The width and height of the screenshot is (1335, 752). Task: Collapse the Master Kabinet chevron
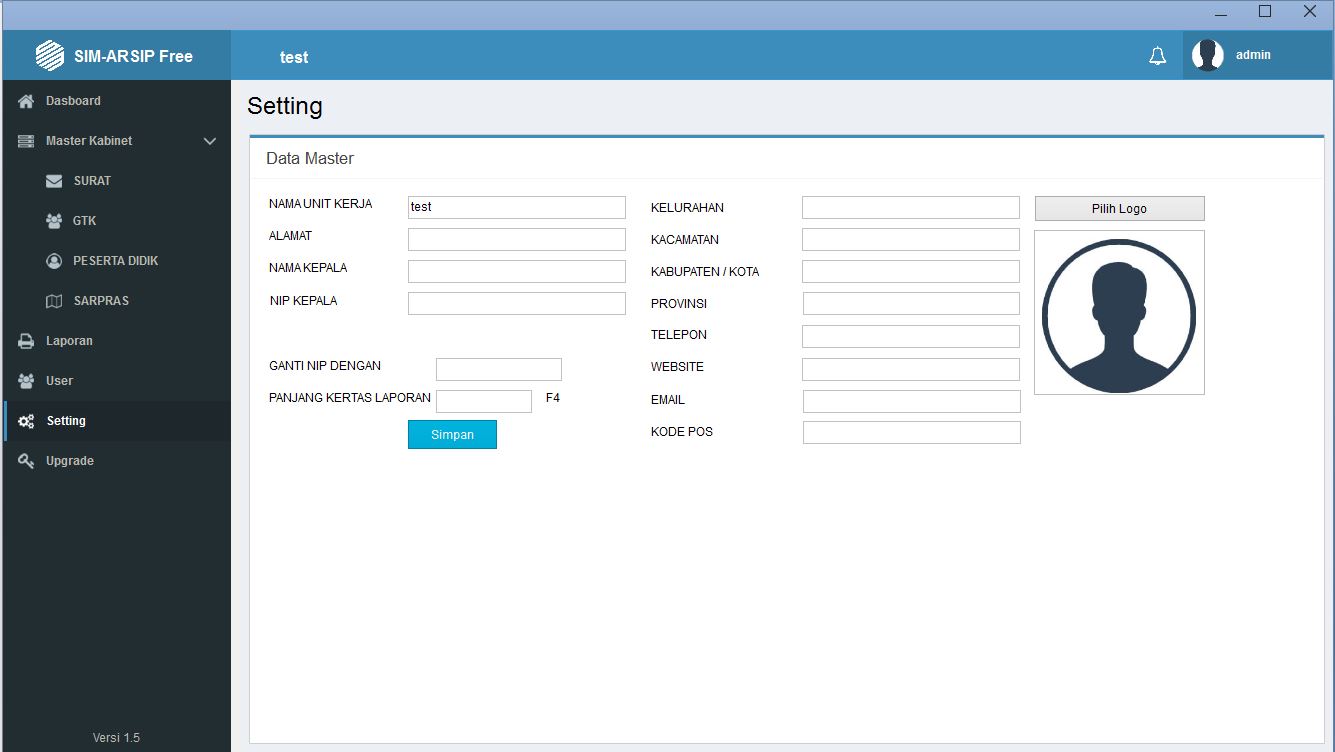click(x=210, y=141)
